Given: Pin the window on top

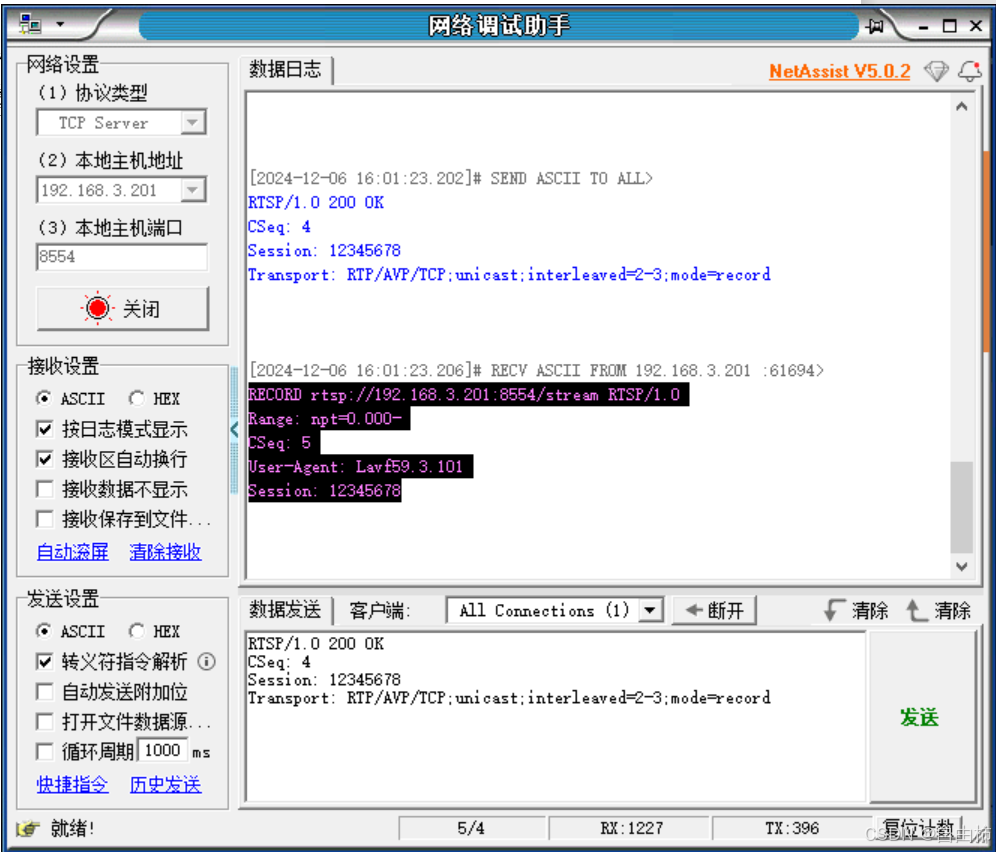Looking at the screenshot, I should point(876,26).
